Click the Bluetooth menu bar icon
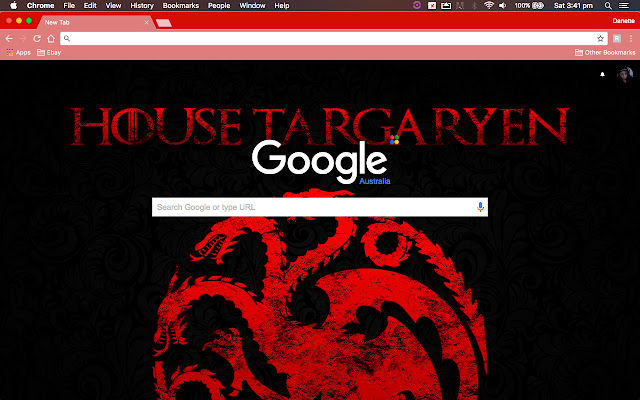The width and height of the screenshot is (640, 400). [x=474, y=6]
